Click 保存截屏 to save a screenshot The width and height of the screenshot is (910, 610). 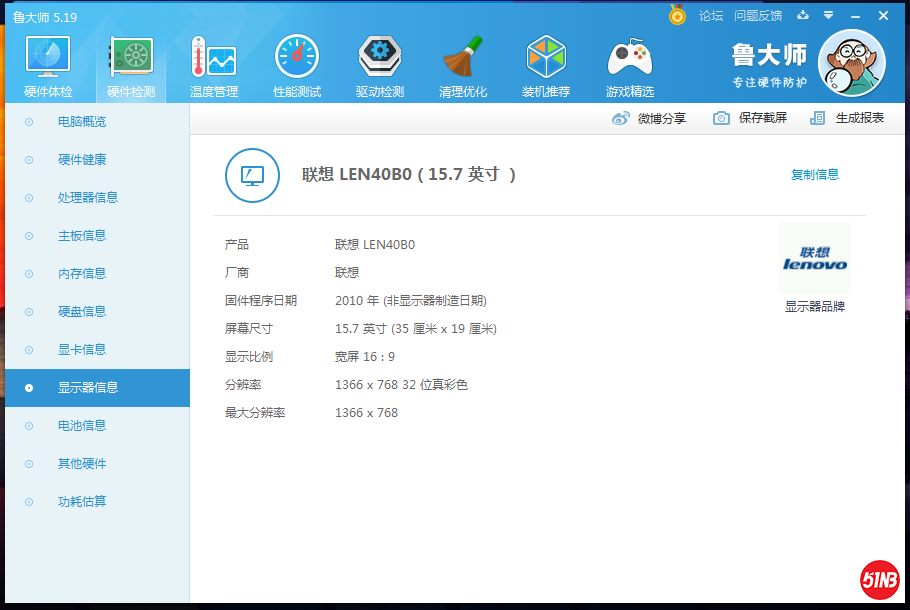click(x=750, y=118)
